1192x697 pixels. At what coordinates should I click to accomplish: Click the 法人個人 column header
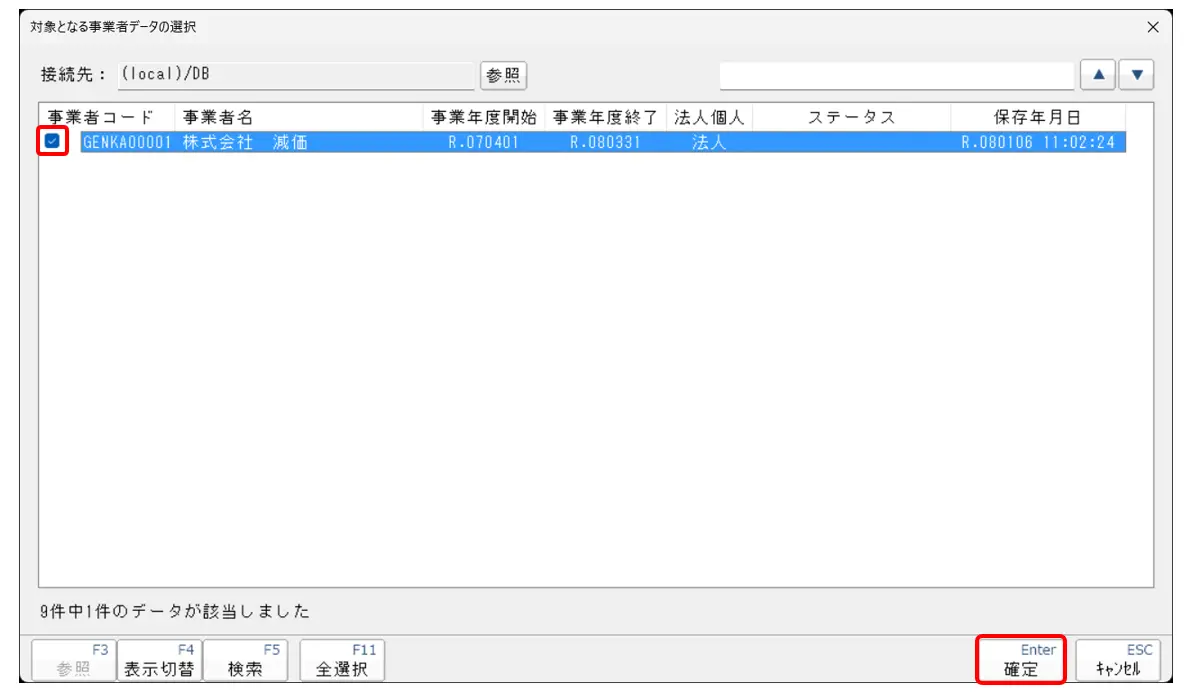(x=709, y=117)
